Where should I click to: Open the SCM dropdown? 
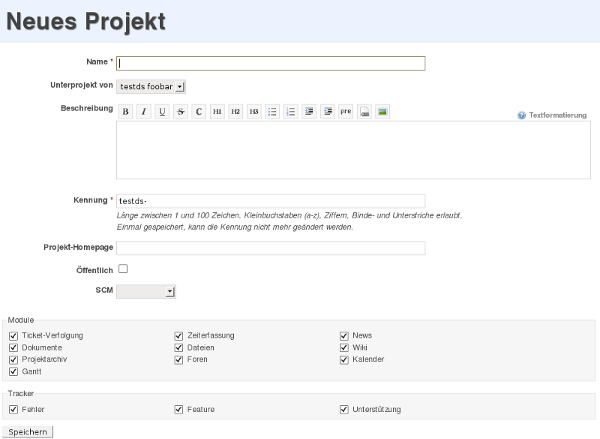(146, 292)
